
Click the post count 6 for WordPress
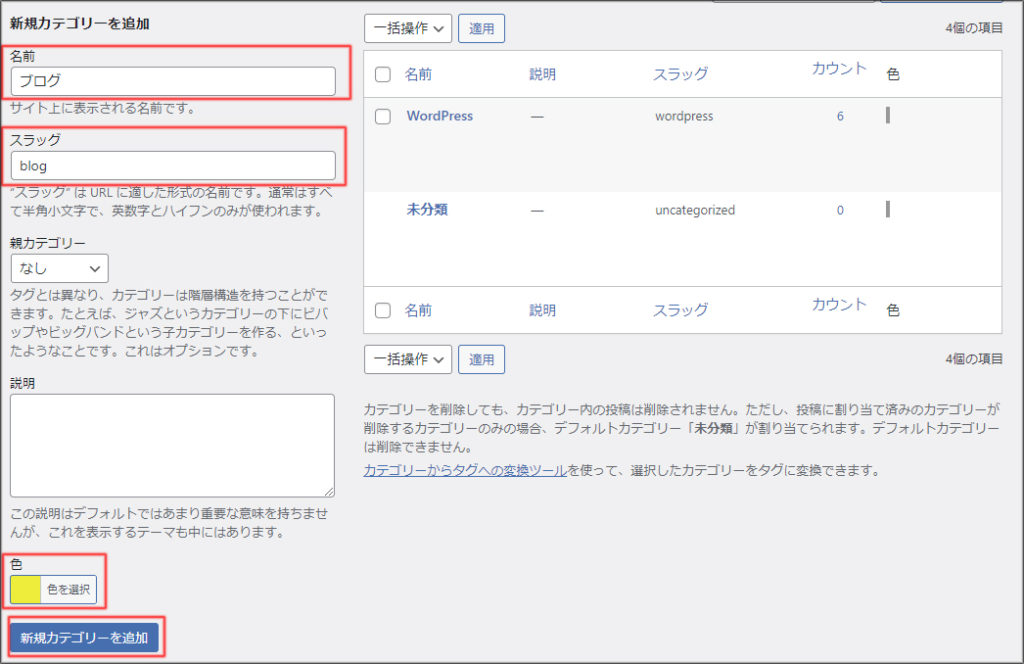[x=840, y=116]
